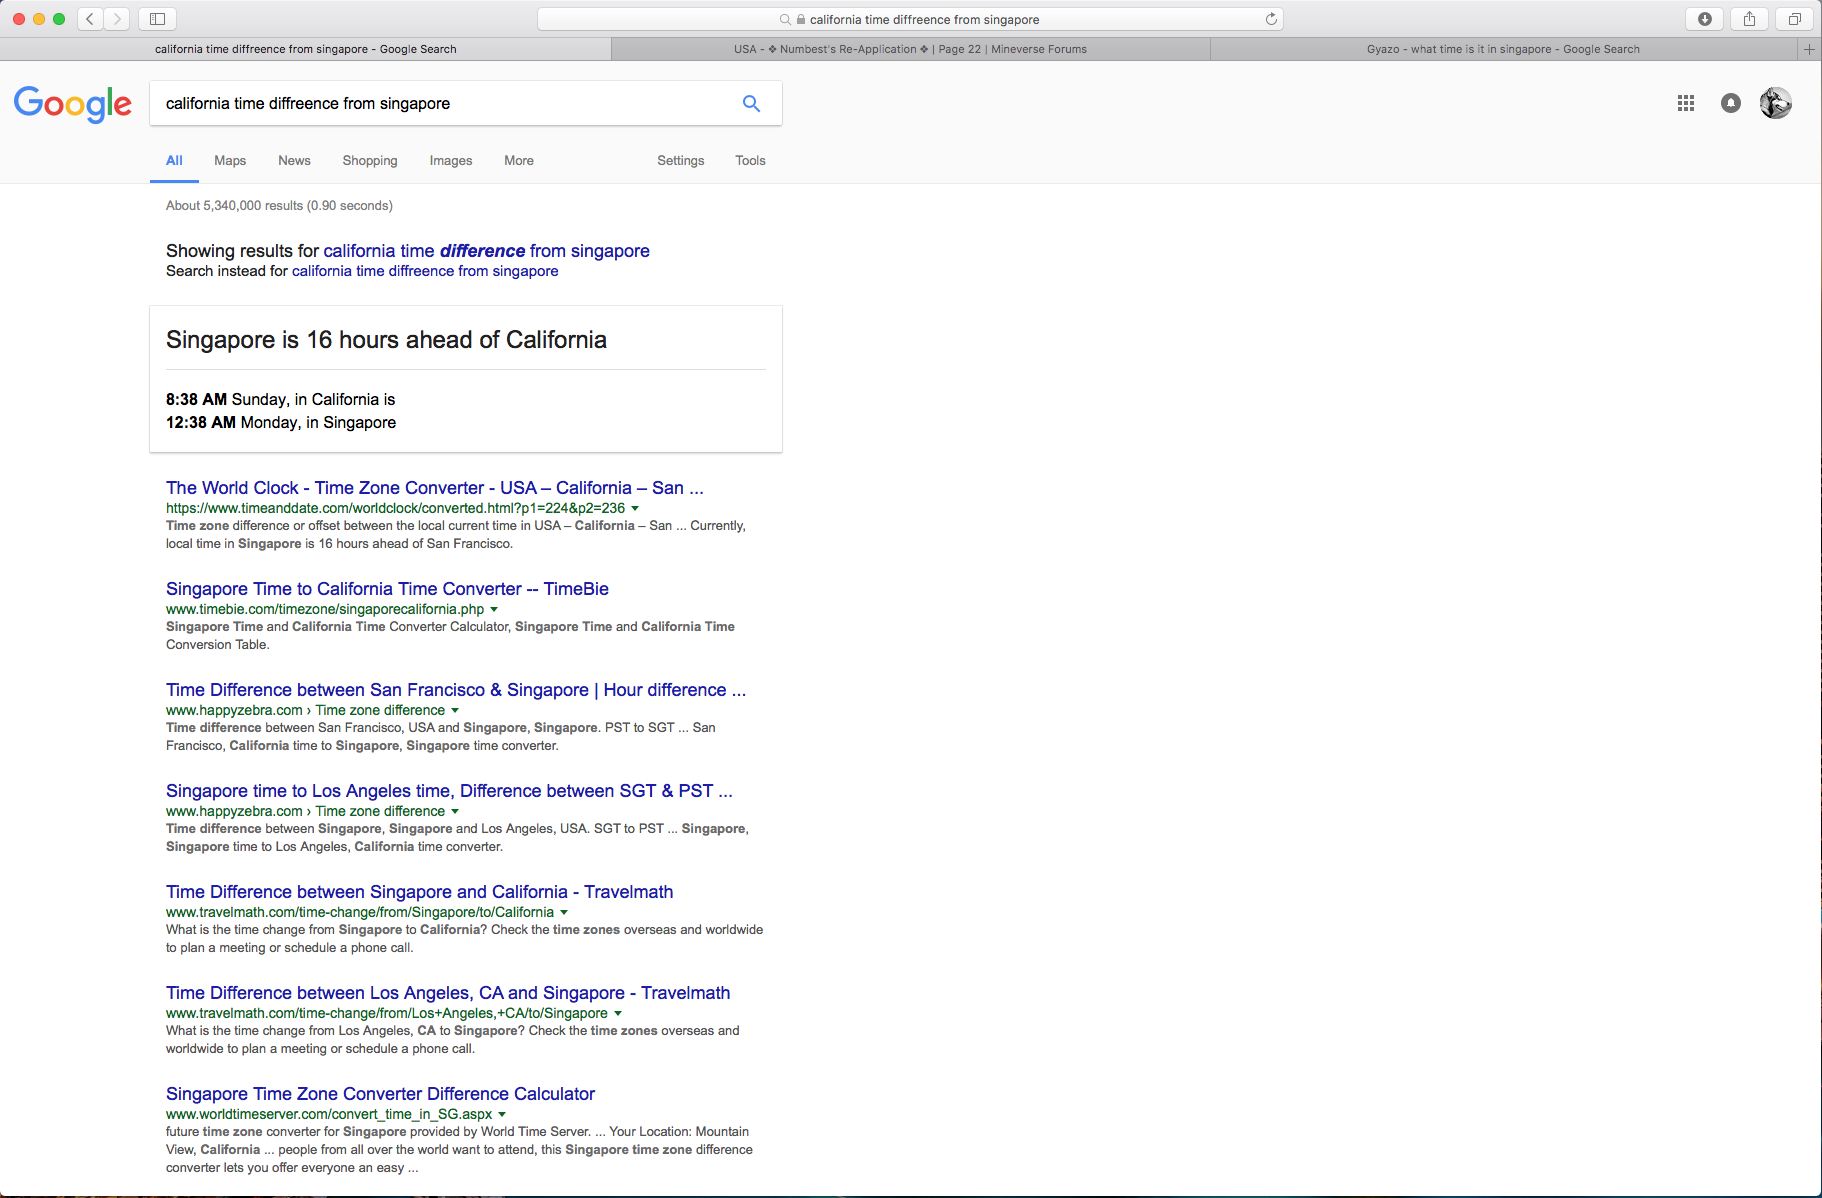The image size is (1822, 1198).
Task: Select the california time difference tab
Action: click(305, 49)
